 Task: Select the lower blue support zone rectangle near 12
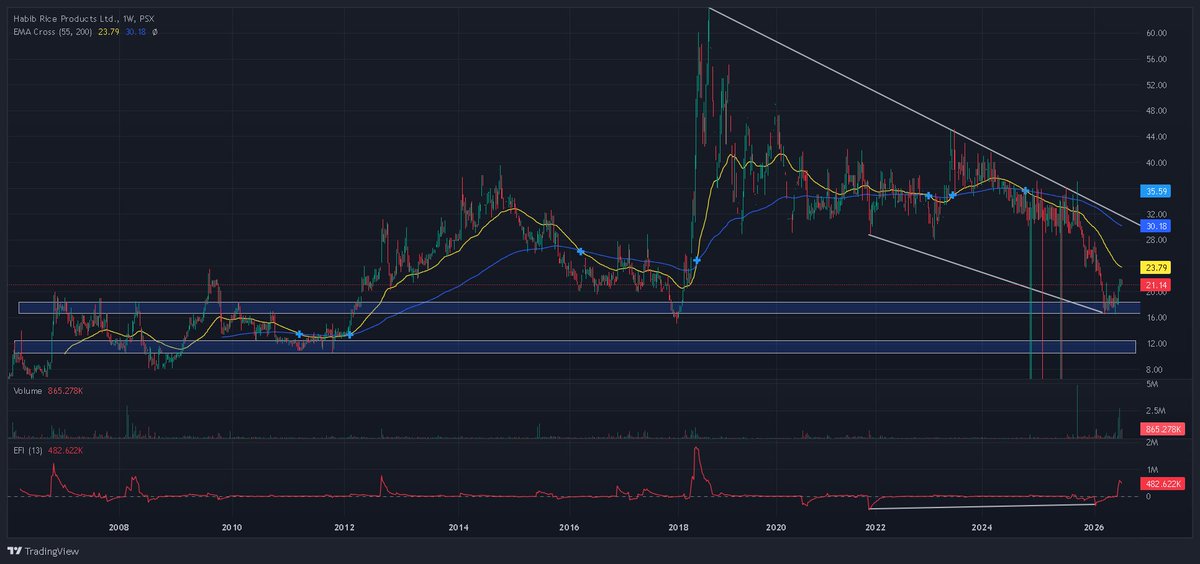click(x=575, y=346)
